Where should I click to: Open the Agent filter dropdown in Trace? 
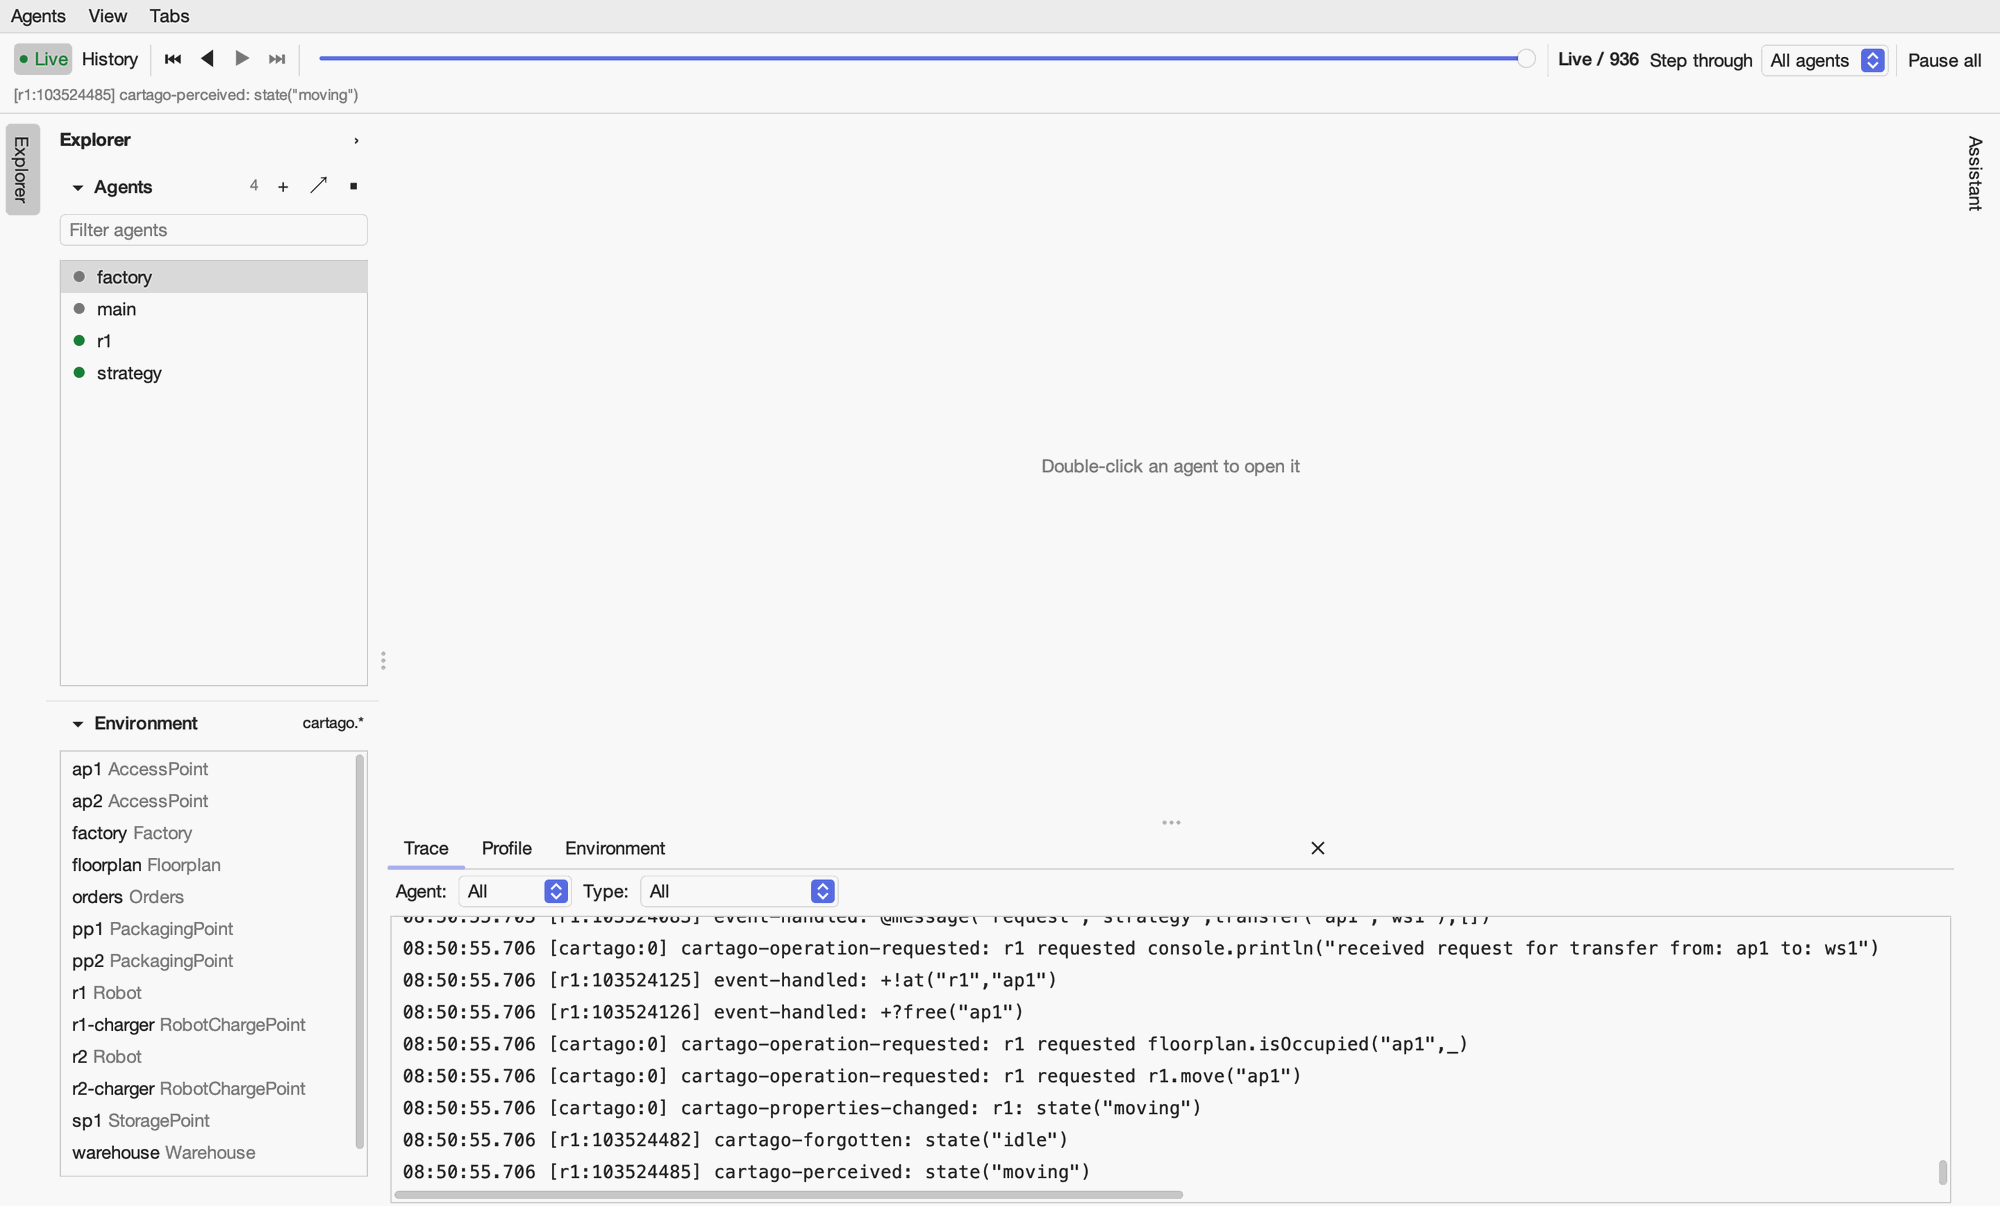514,891
